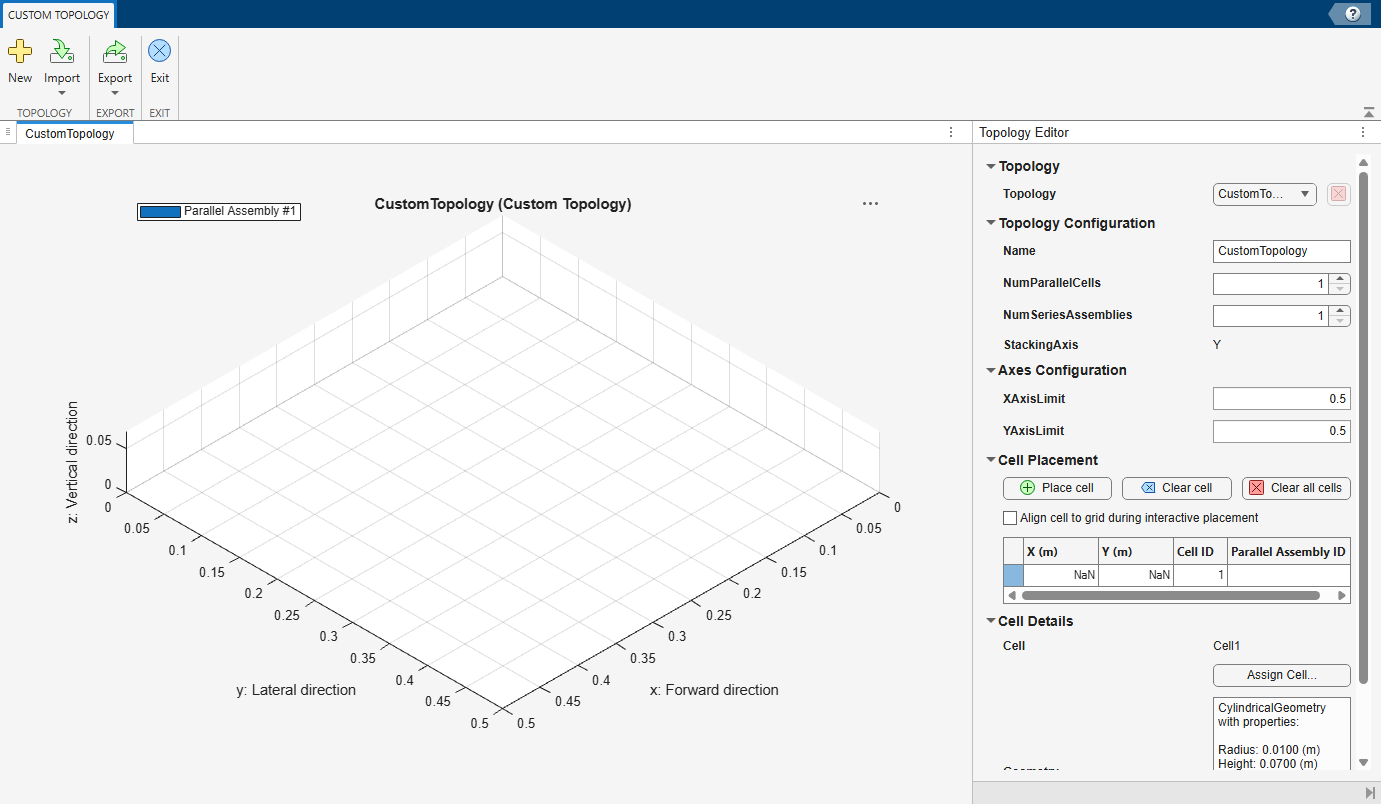Select the CustomTopology document tab
Screen dimensions: 1381x804
tap(70, 133)
